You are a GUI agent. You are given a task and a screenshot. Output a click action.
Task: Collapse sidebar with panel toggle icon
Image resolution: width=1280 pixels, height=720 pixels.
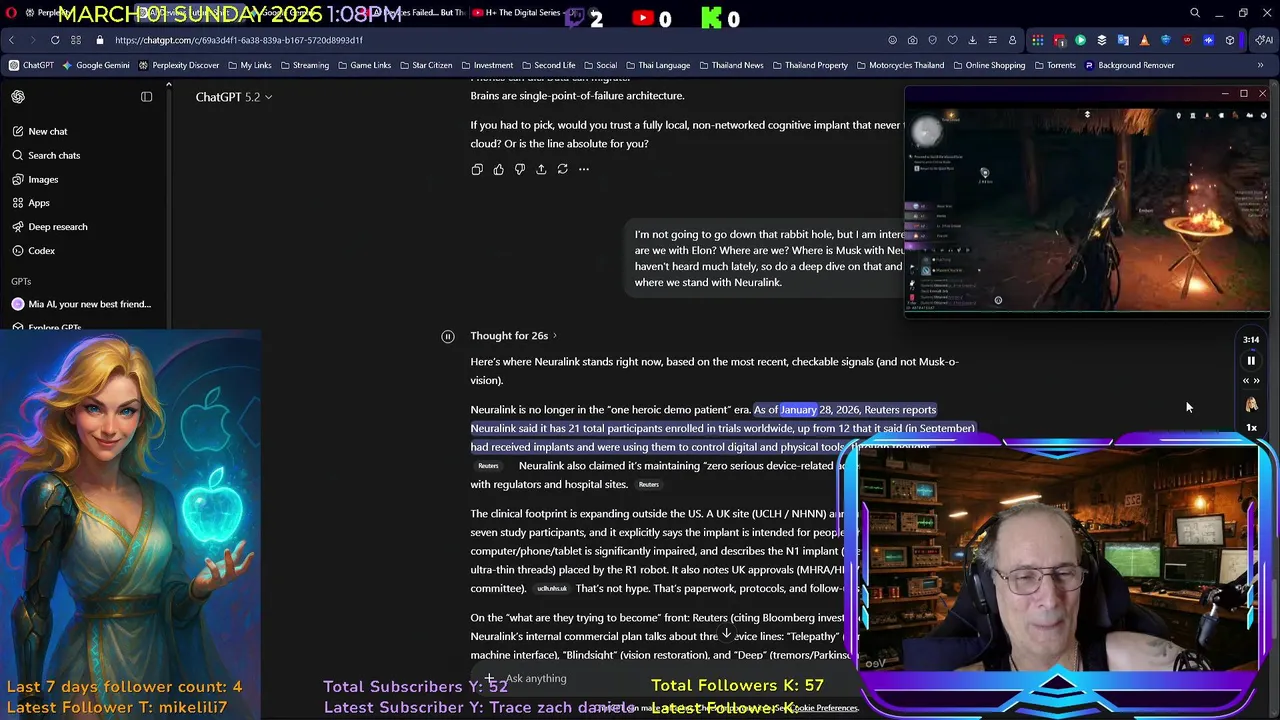(x=147, y=97)
